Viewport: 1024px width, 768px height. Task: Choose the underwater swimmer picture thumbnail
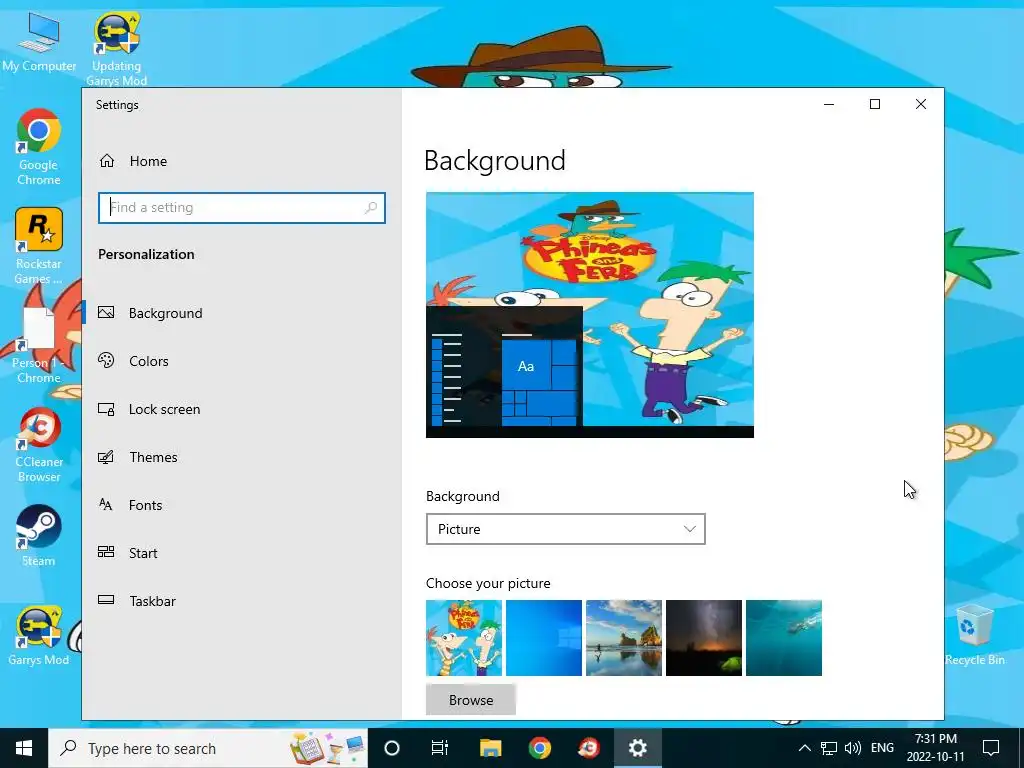[x=784, y=638]
